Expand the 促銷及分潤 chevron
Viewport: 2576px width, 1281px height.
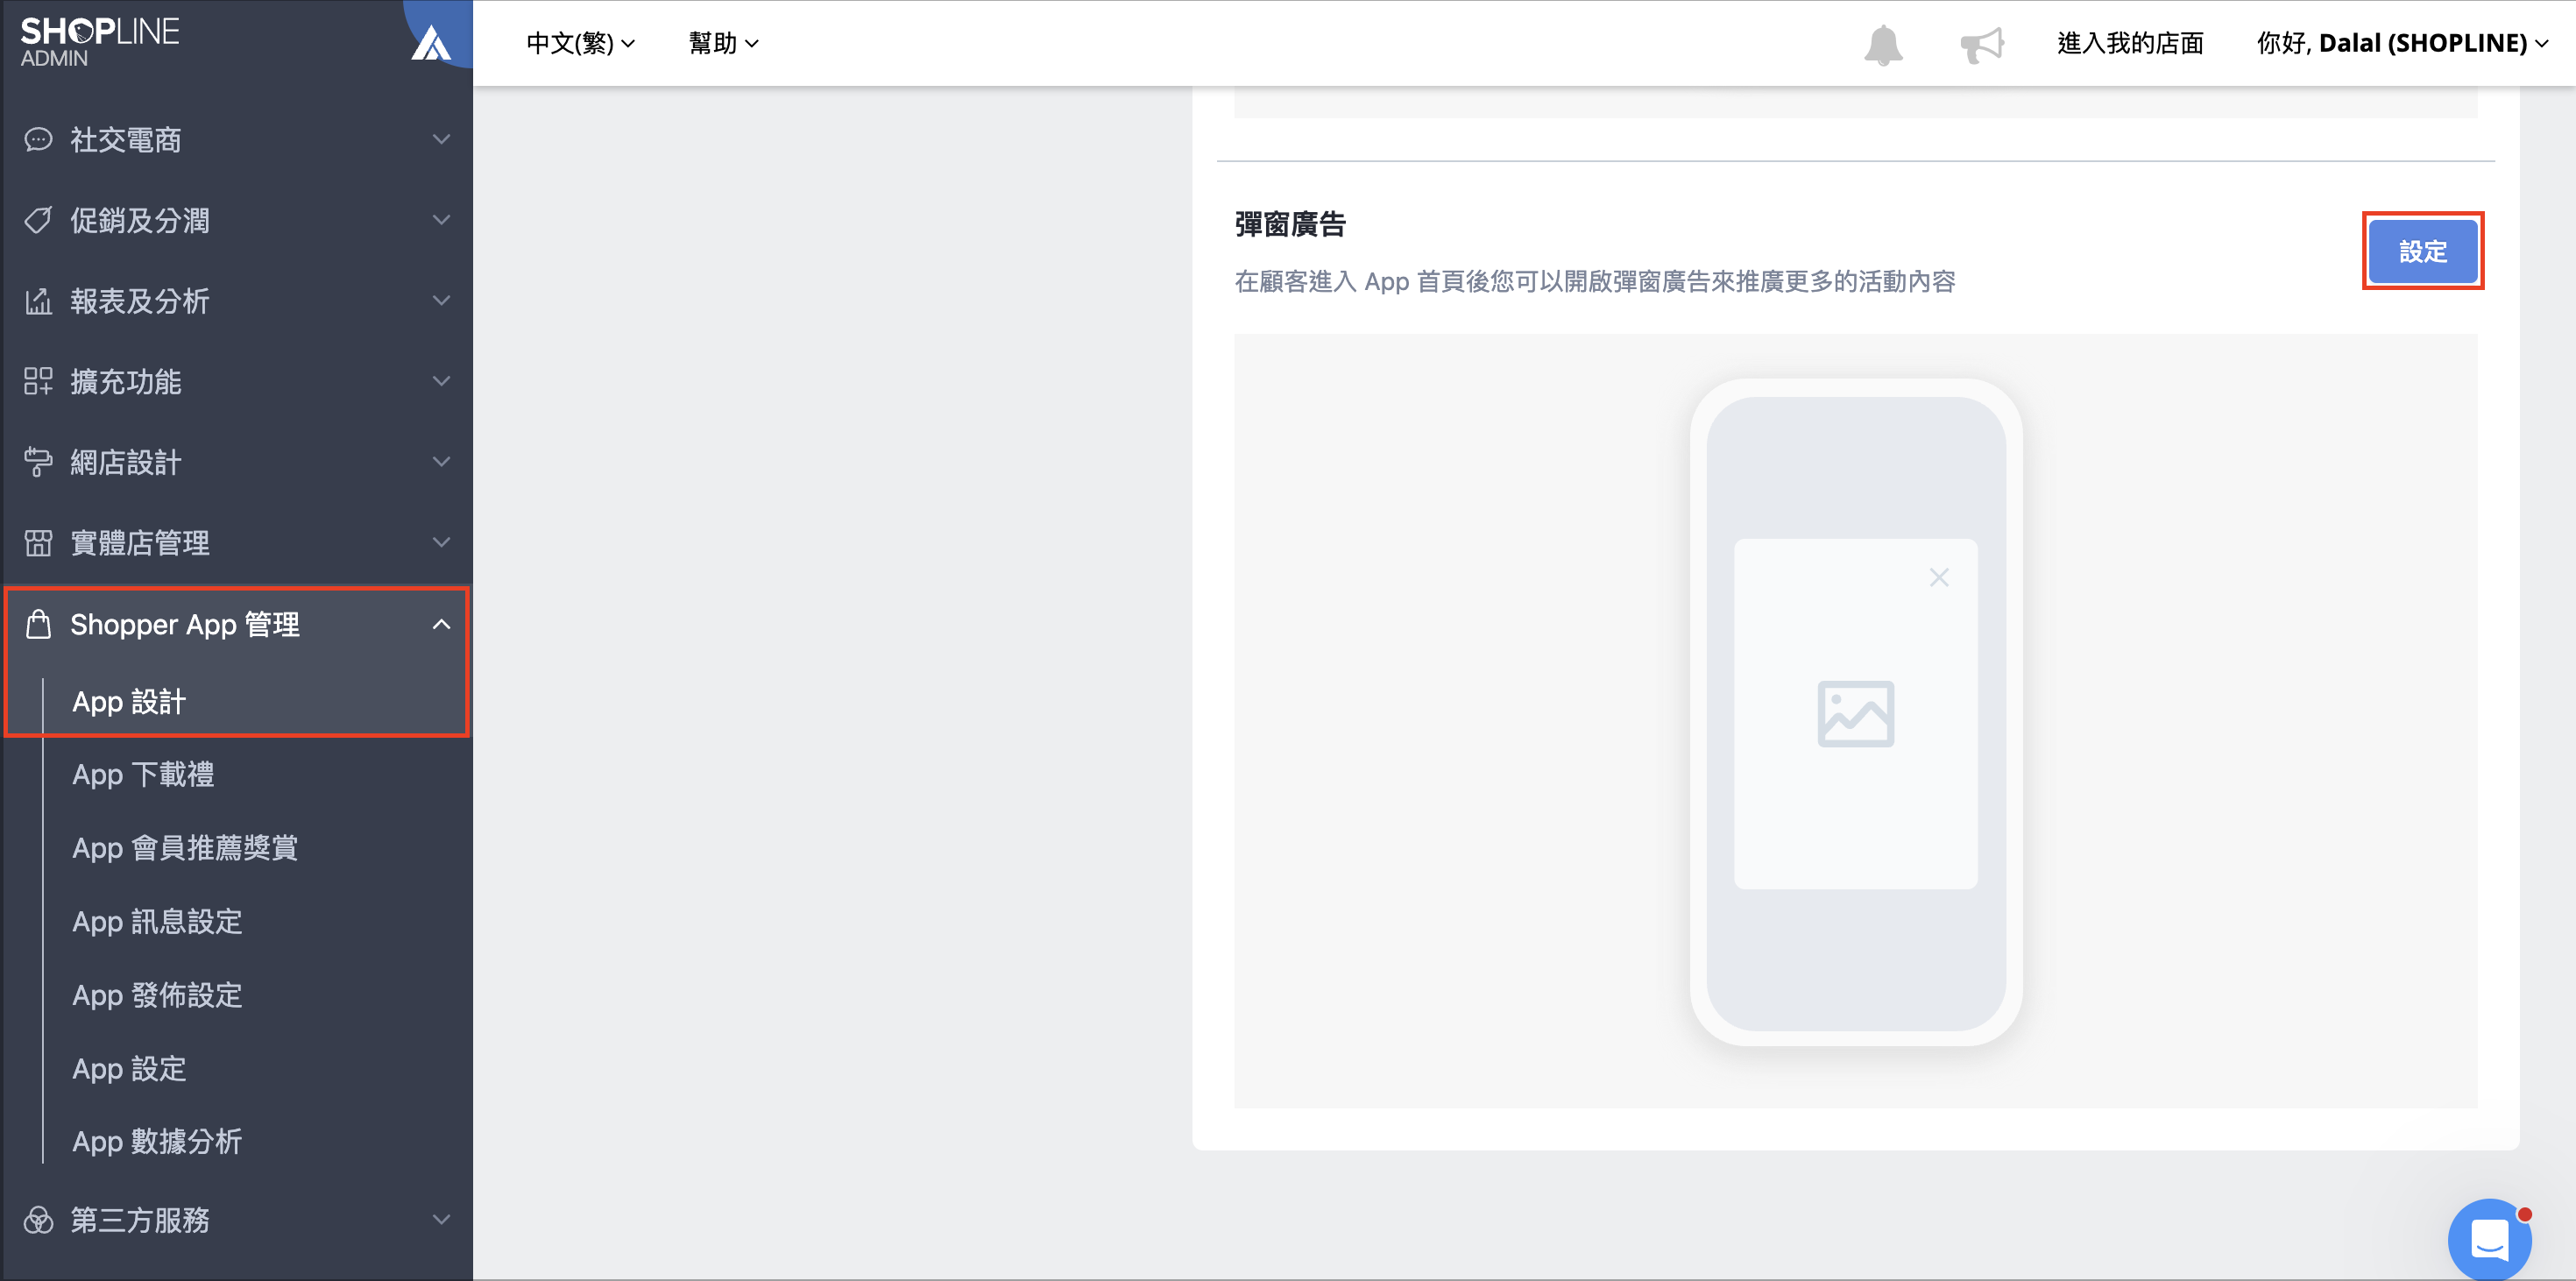pyautogui.click(x=441, y=220)
